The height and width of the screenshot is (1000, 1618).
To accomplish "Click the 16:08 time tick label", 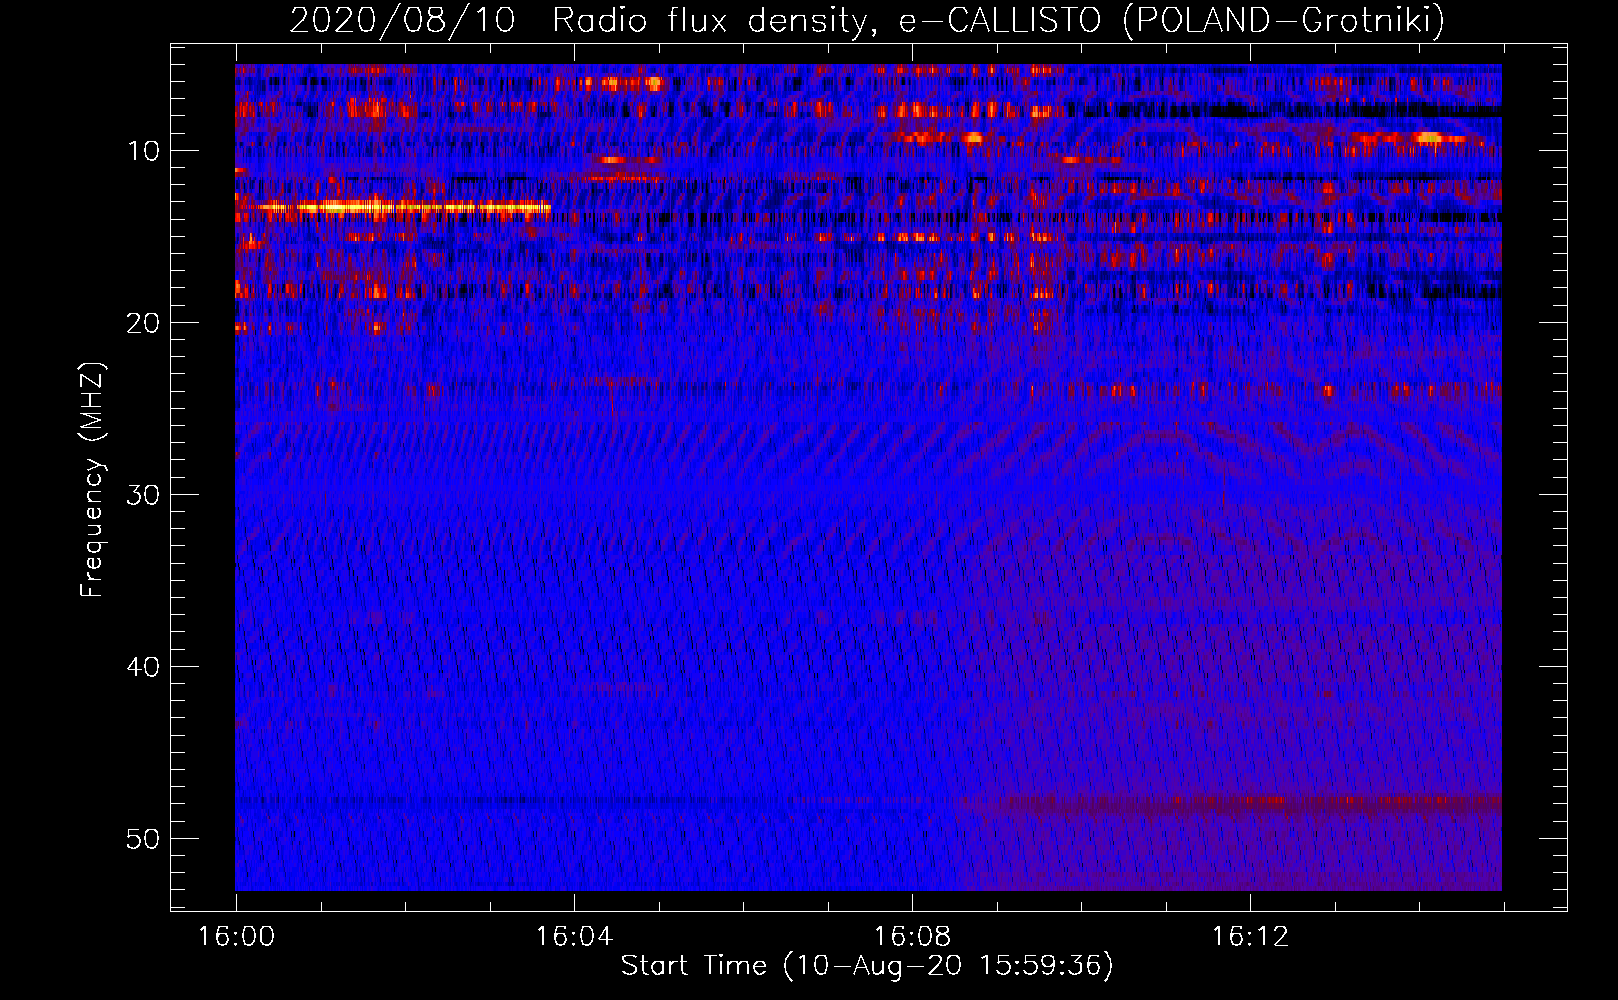I will (x=912, y=937).
